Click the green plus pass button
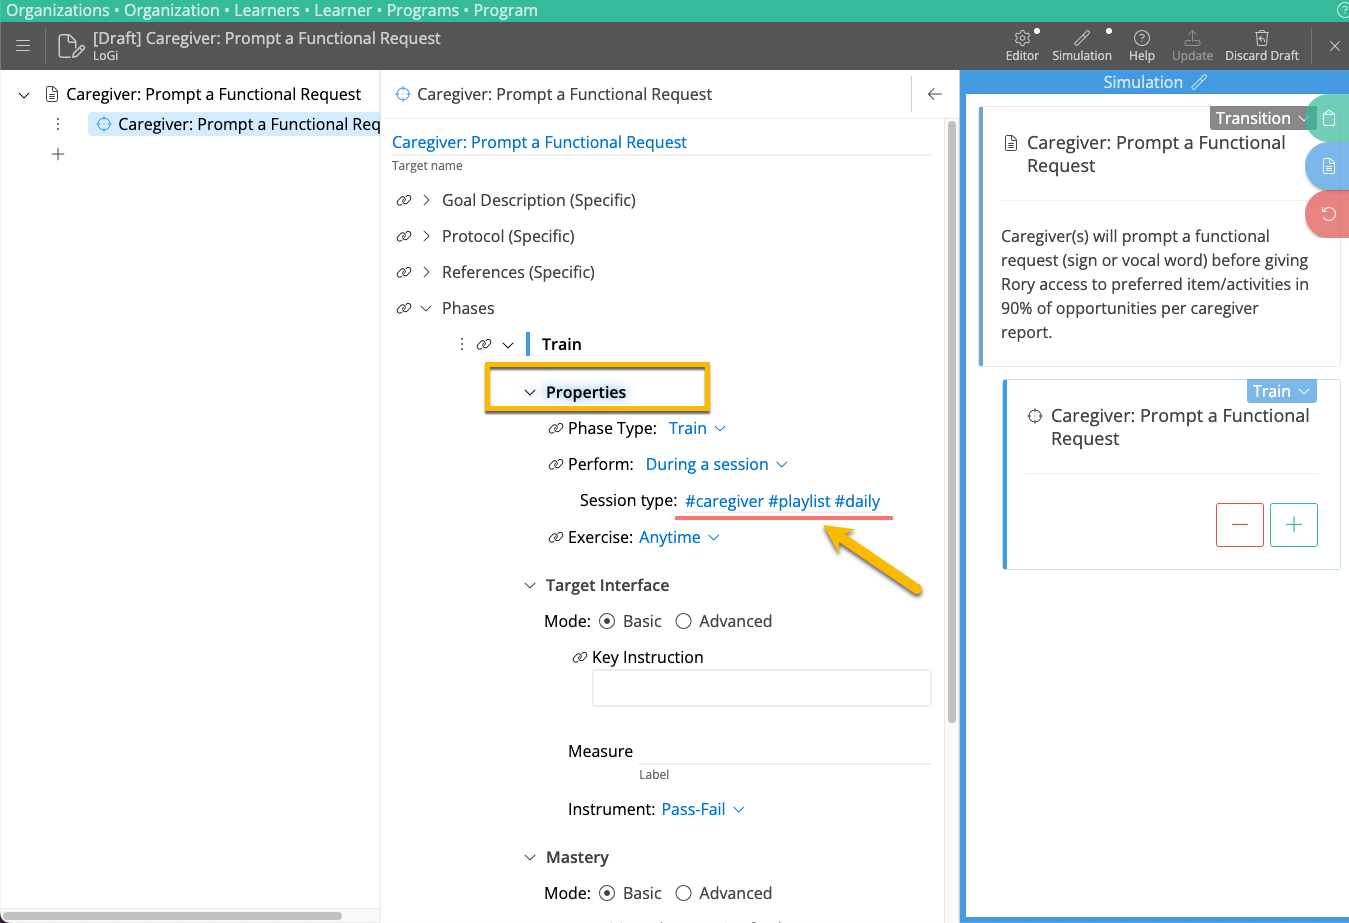The image size is (1349, 923). point(1293,525)
